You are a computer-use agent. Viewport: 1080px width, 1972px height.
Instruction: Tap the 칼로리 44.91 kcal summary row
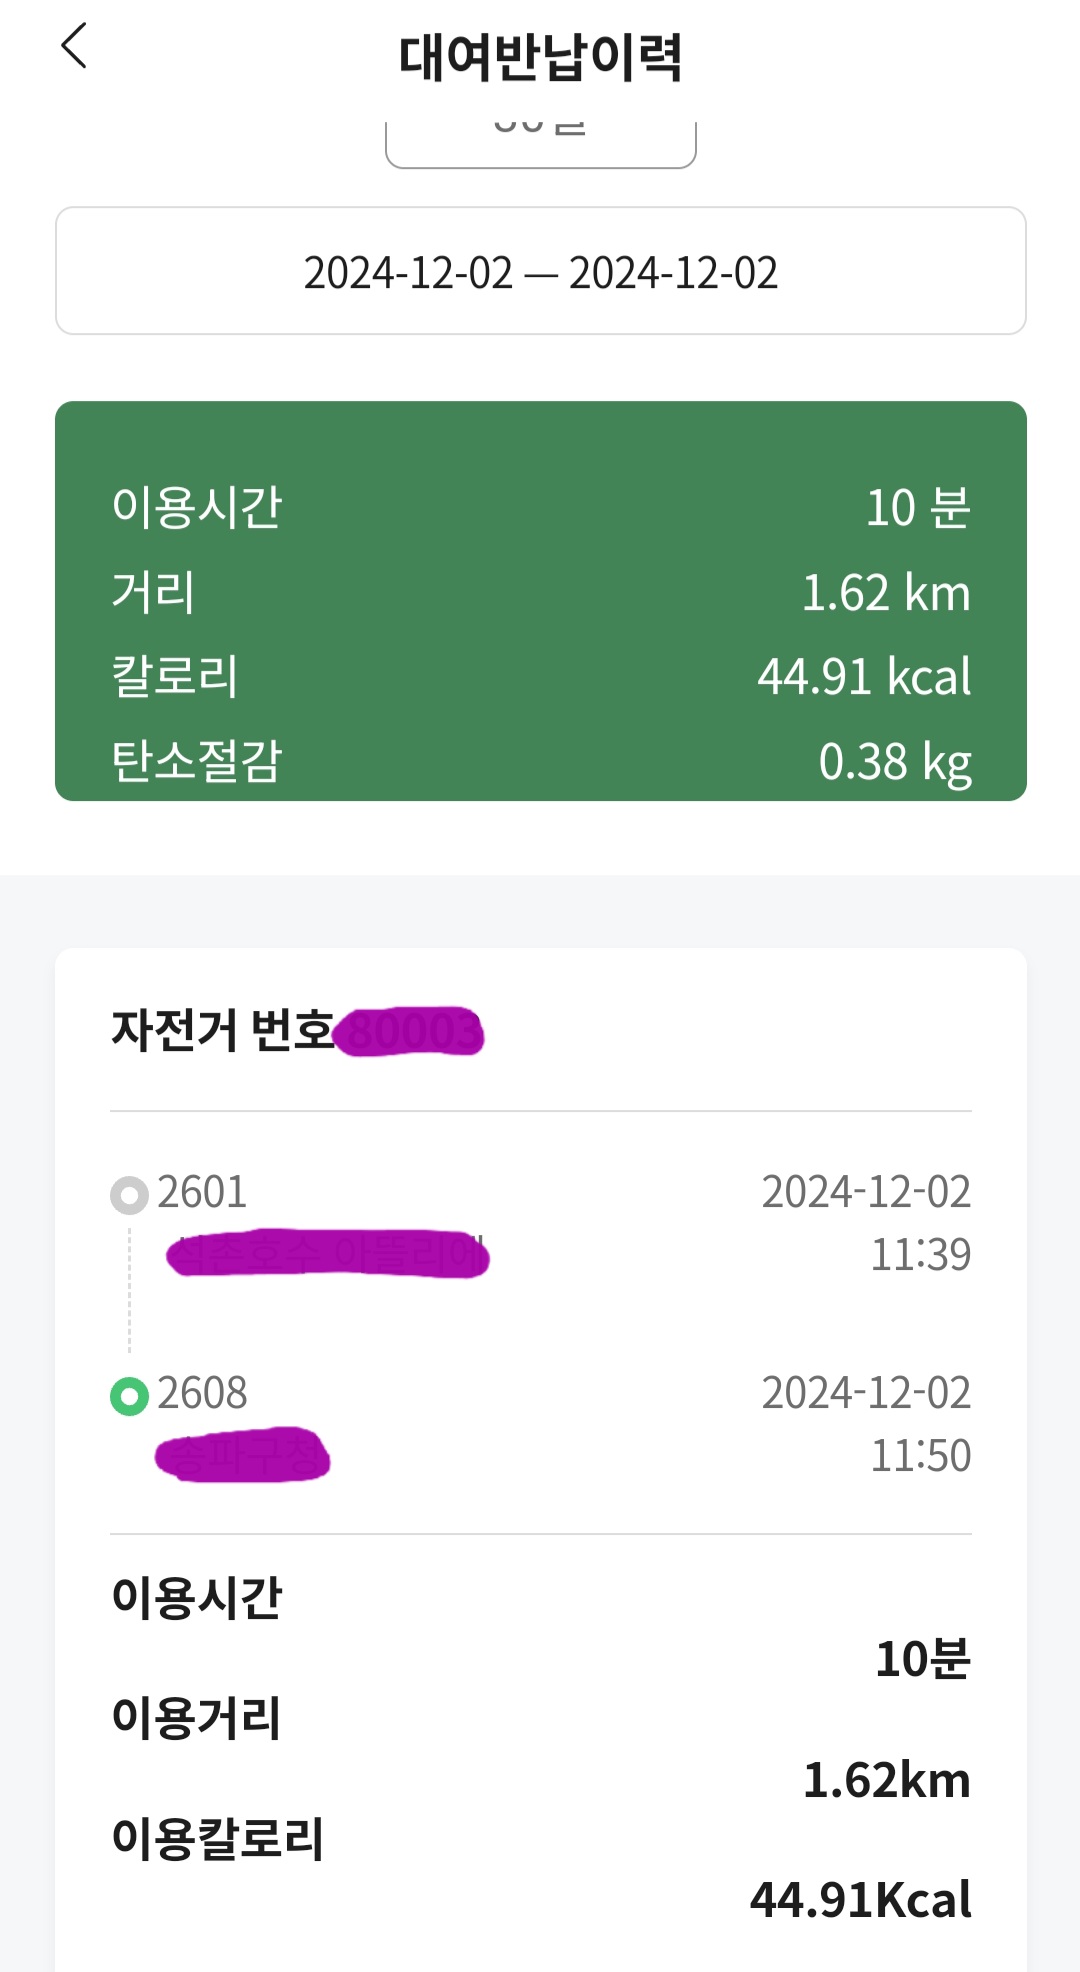(x=540, y=676)
